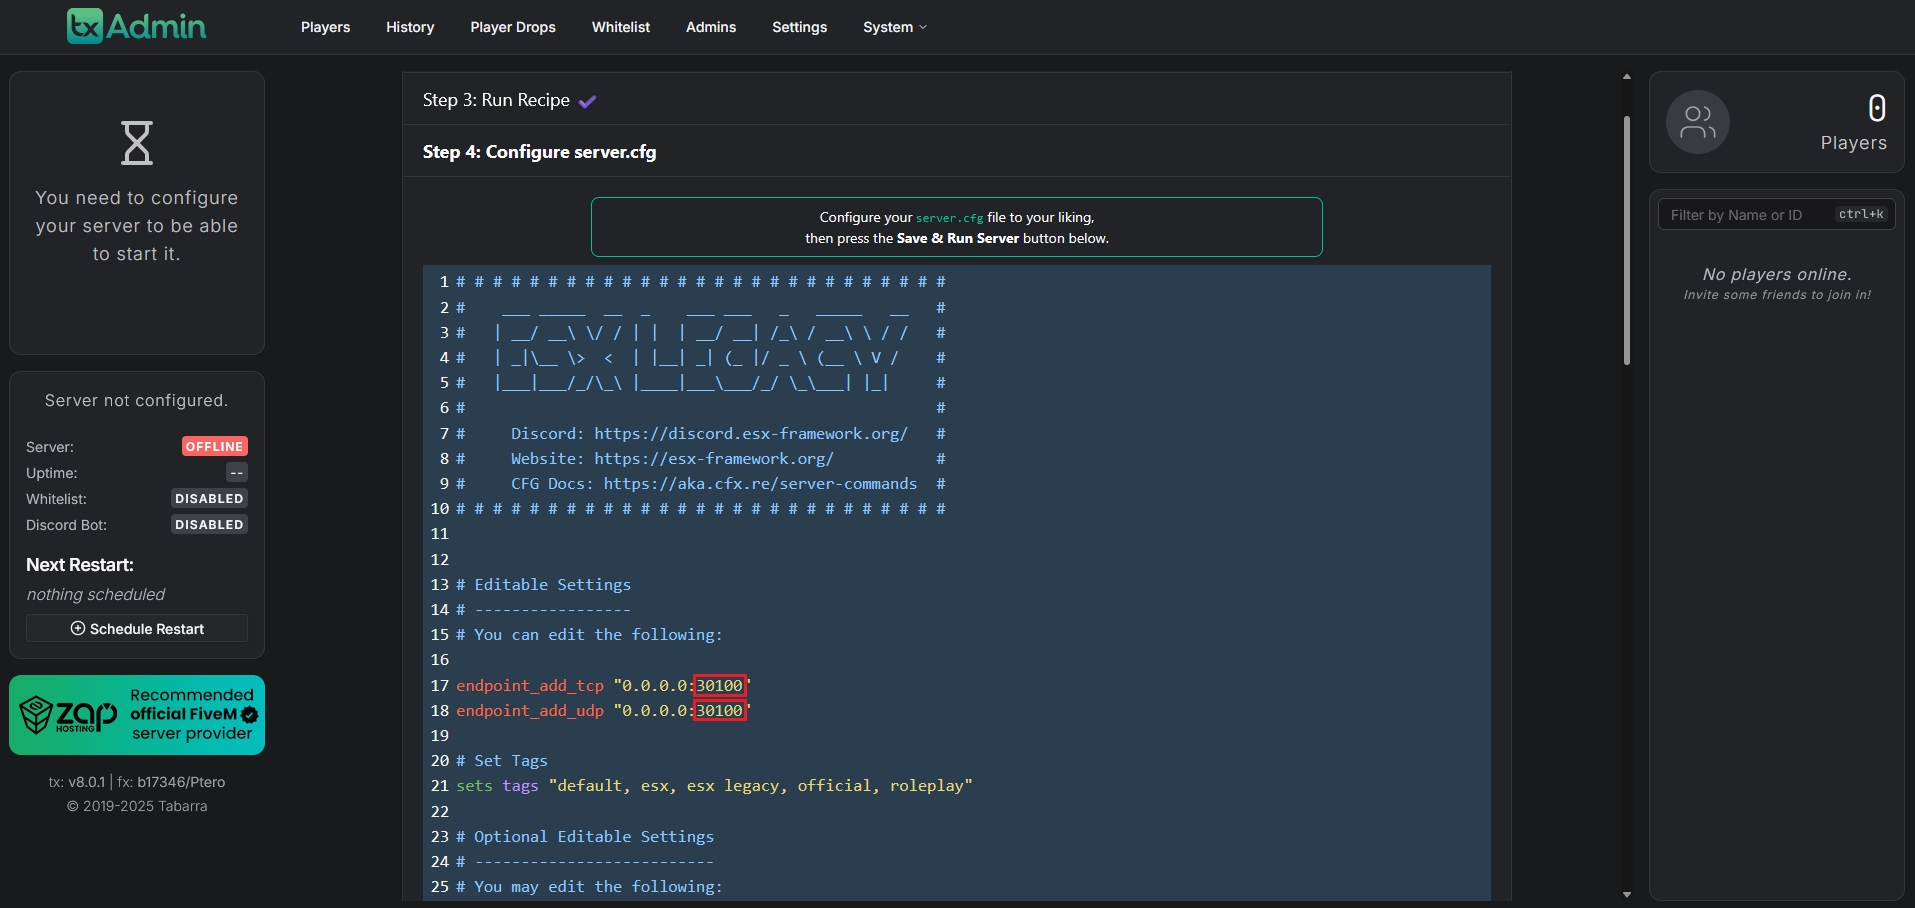Image resolution: width=1915 pixels, height=908 pixels.
Task: Collapse the Step 3: Run Recipe section
Action: [496, 100]
